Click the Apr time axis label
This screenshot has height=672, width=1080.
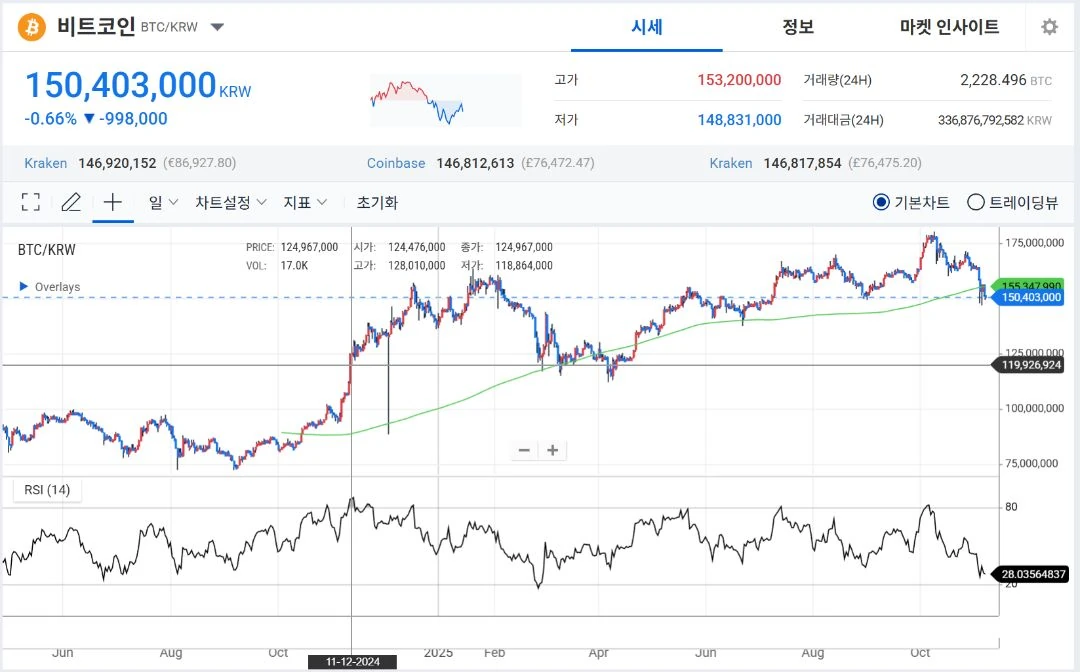pos(599,652)
